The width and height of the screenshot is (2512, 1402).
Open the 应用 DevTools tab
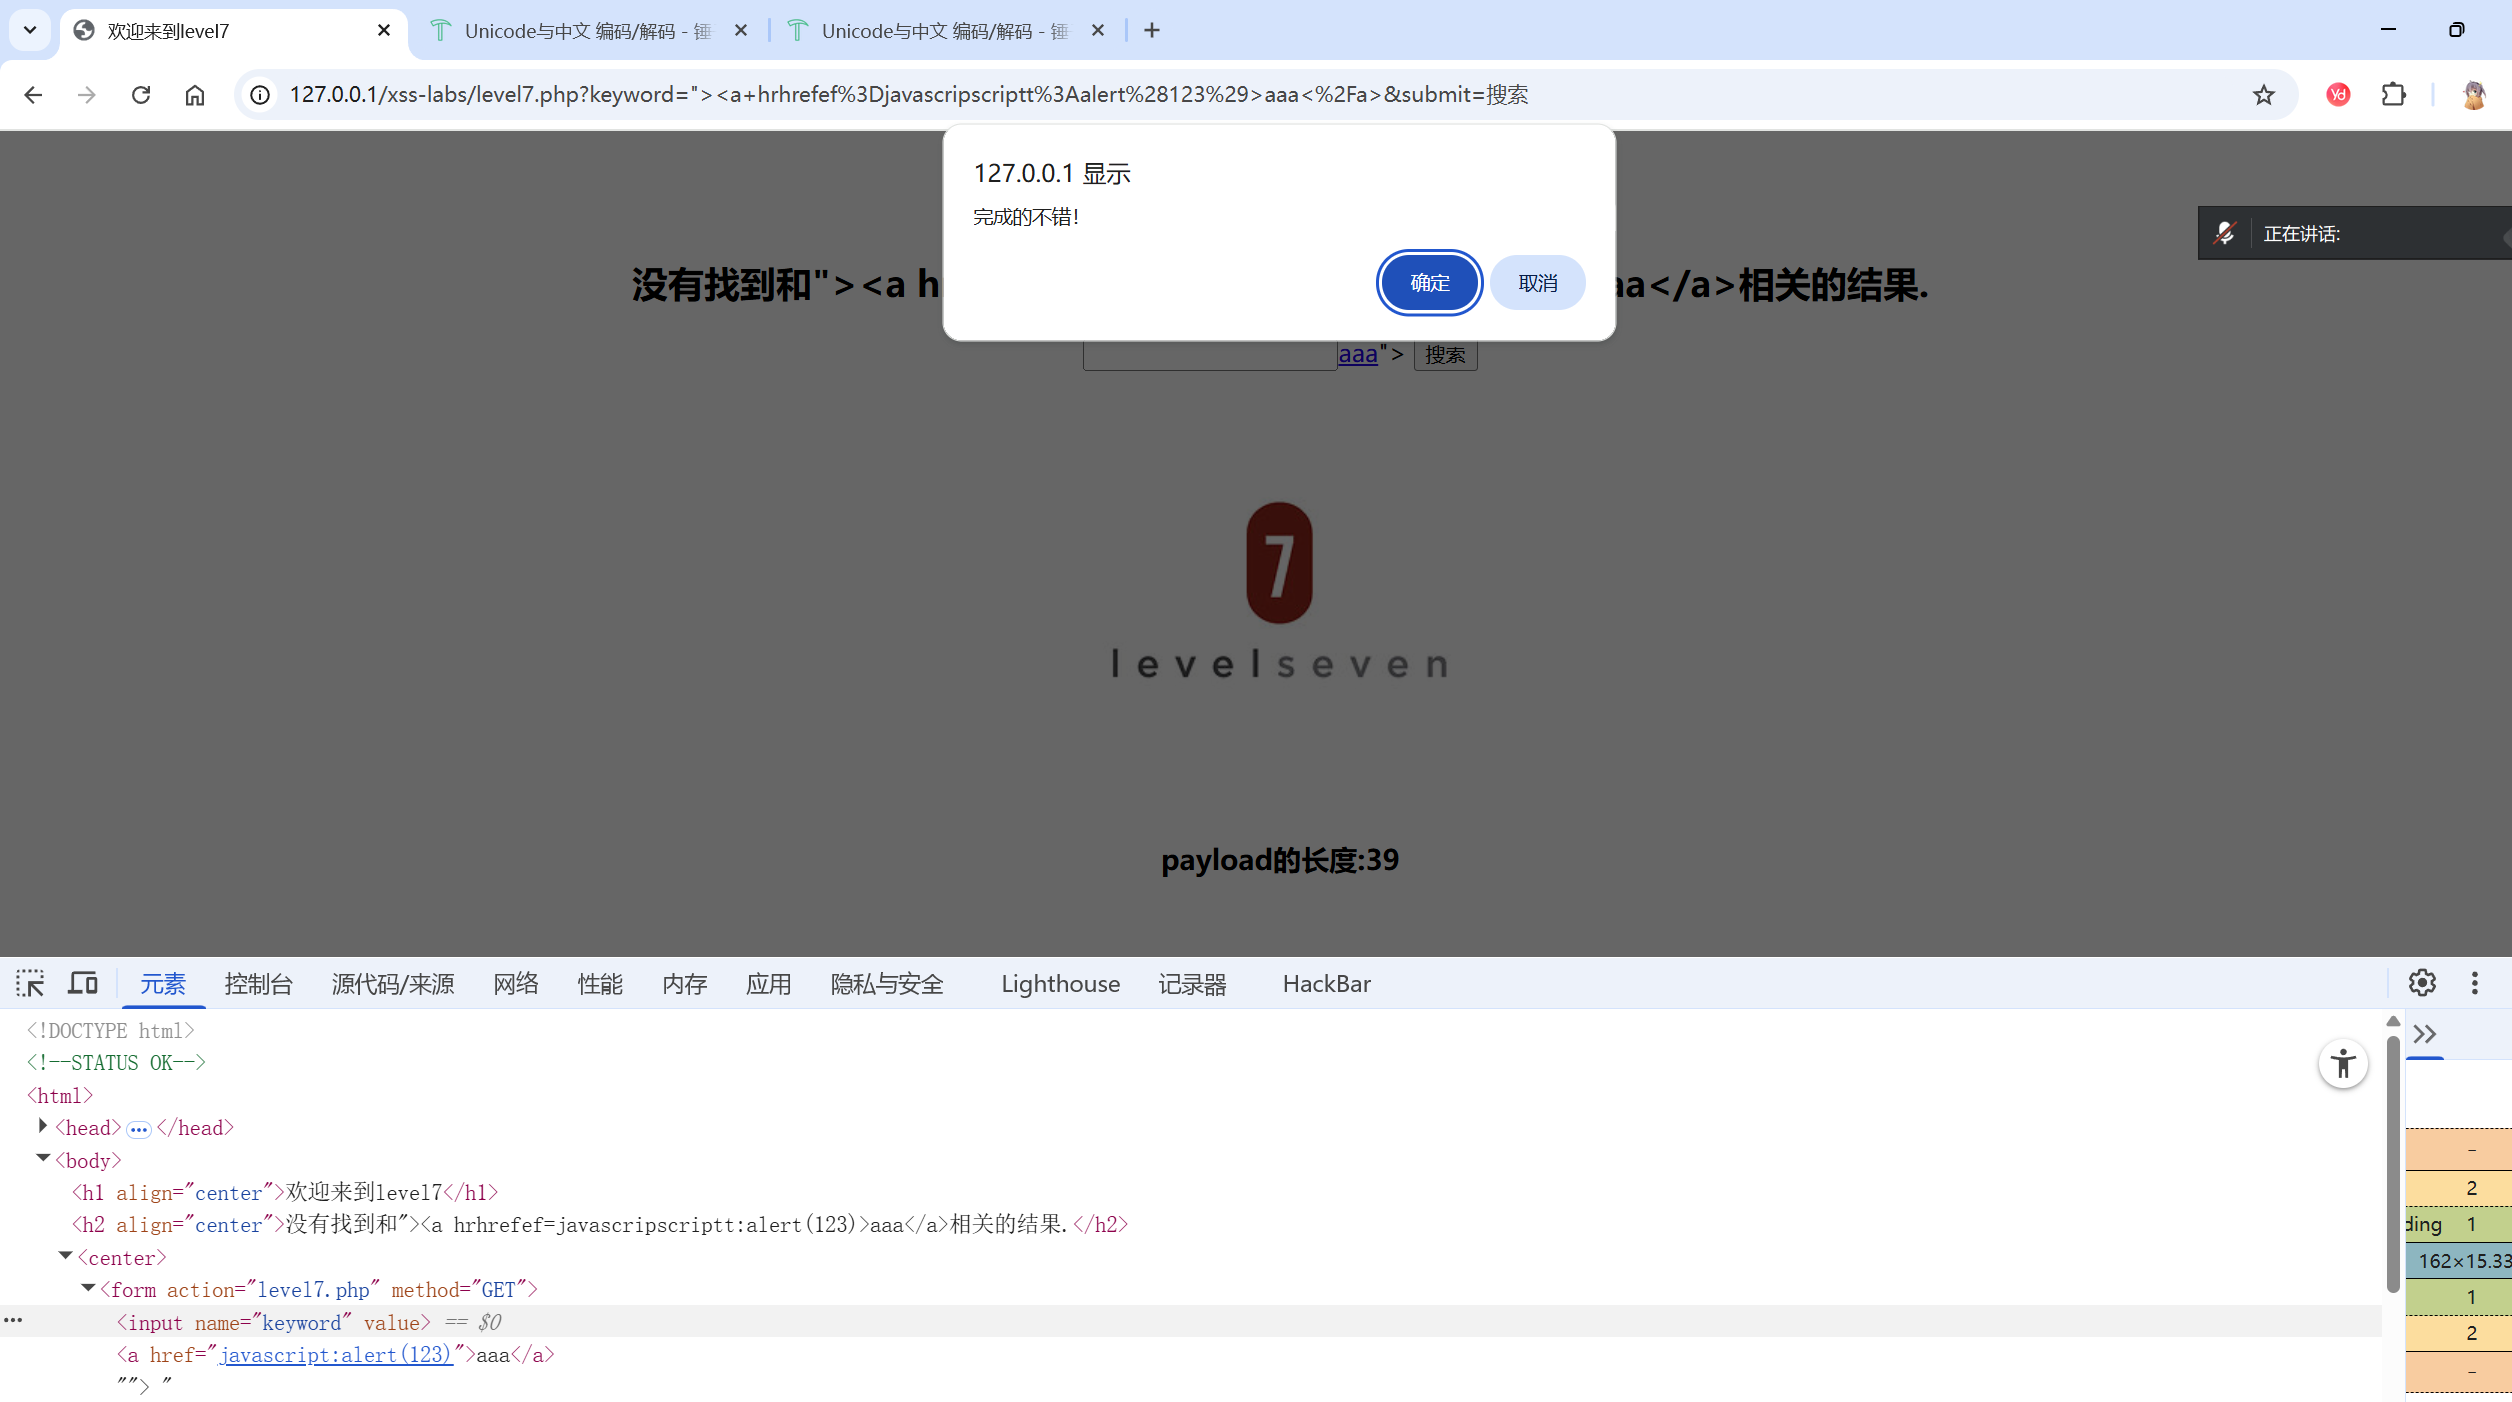click(768, 984)
